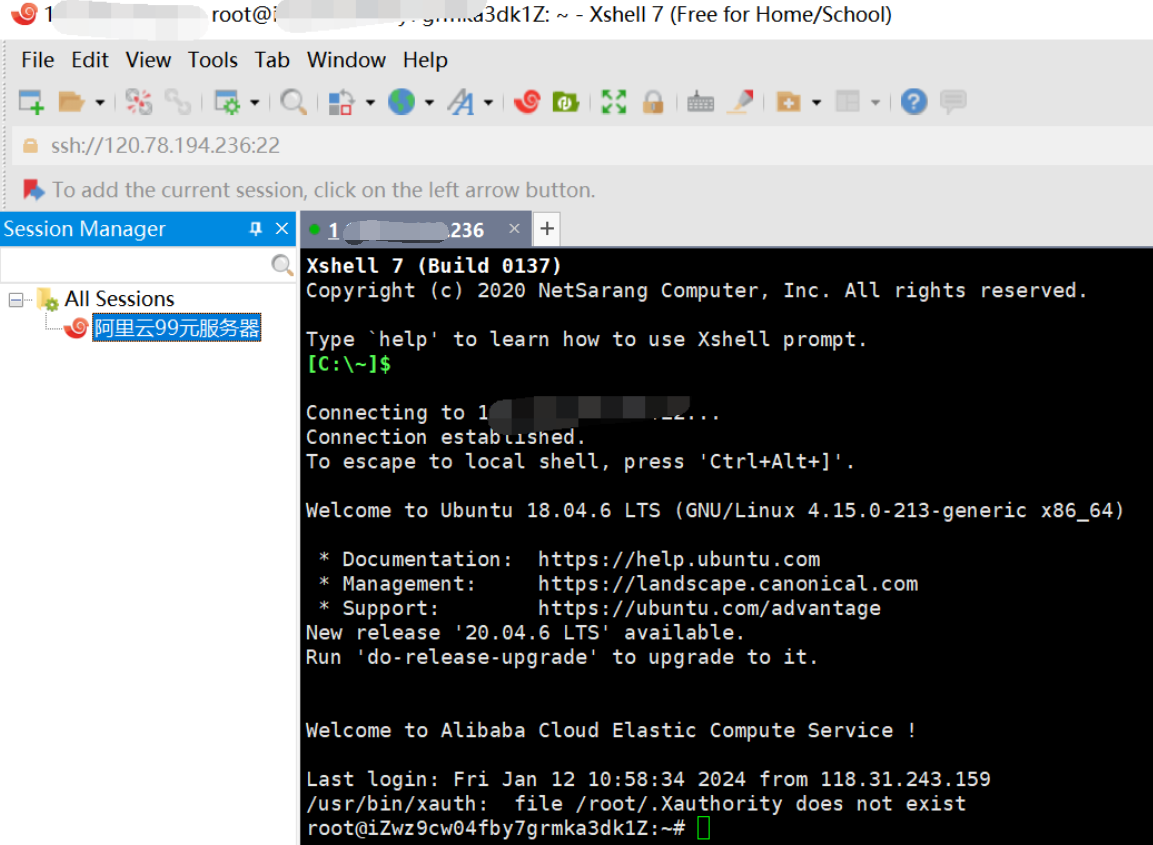Click the lock icon in address bar
The width and height of the screenshot is (1153, 845).
coord(30,146)
